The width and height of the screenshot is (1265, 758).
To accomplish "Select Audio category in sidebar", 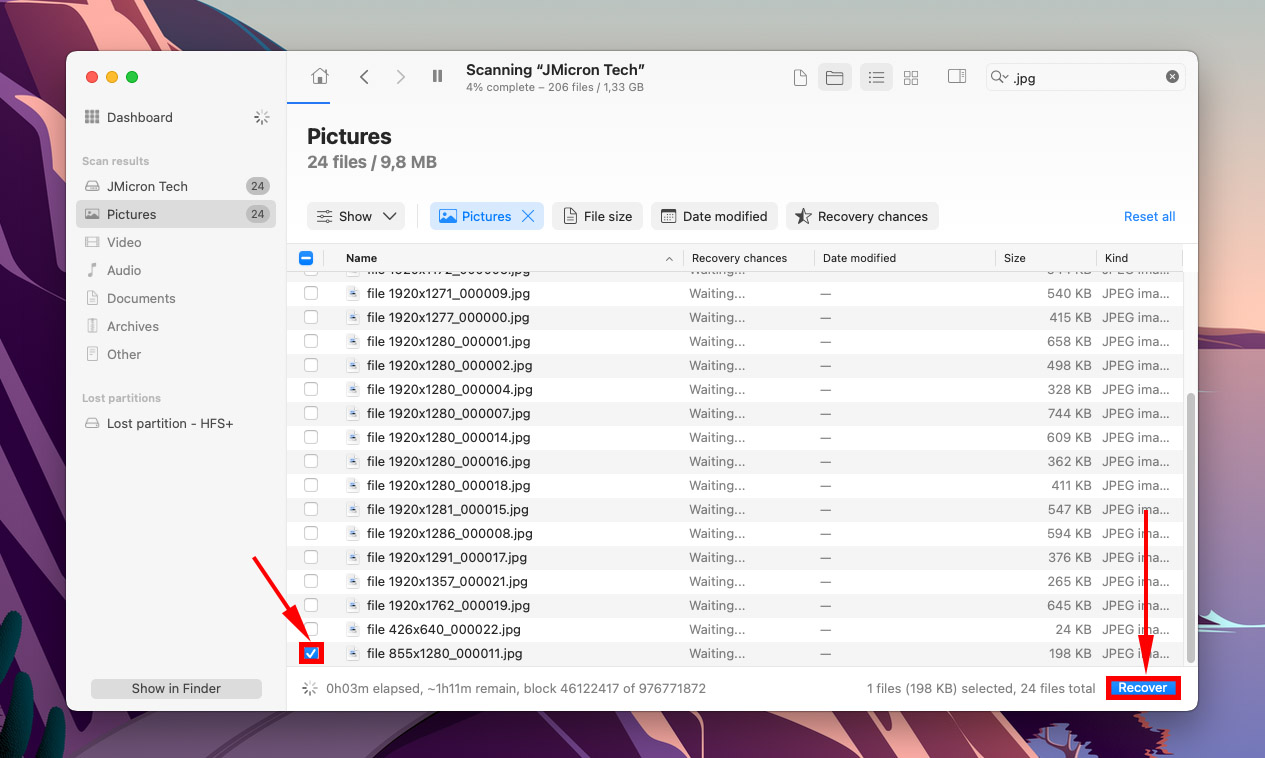I will (x=176, y=270).
